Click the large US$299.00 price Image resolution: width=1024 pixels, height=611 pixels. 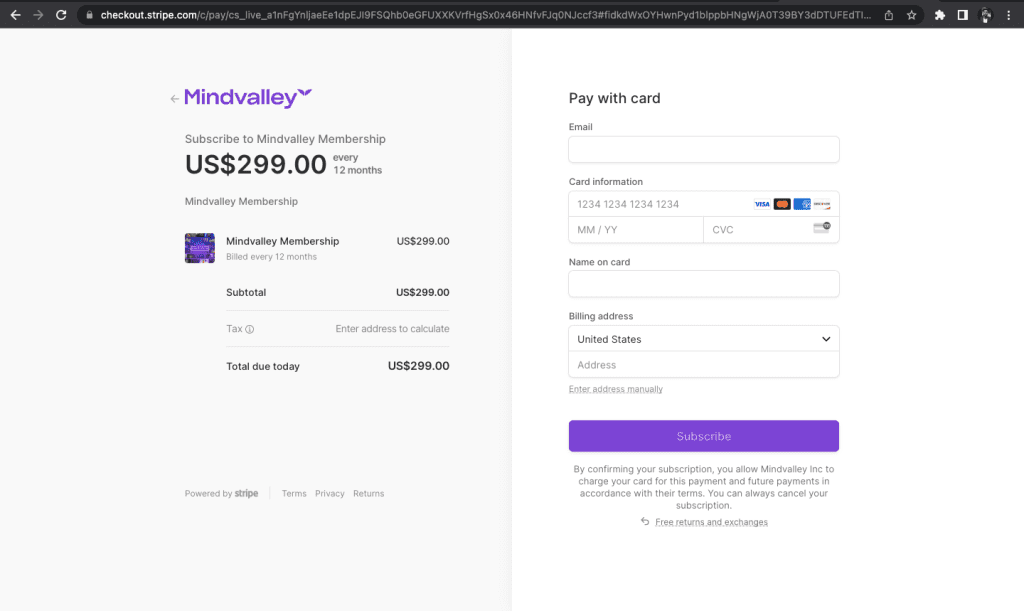pos(255,164)
